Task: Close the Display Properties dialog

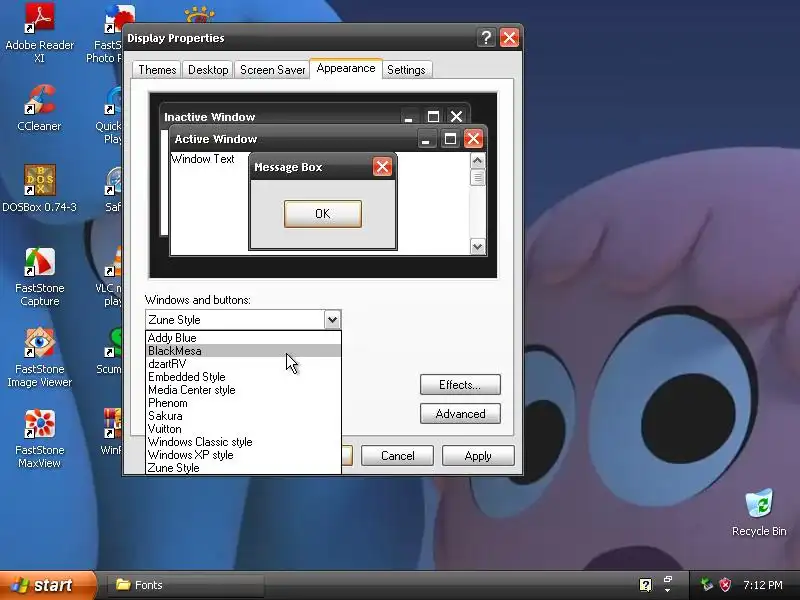Action: tap(509, 38)
